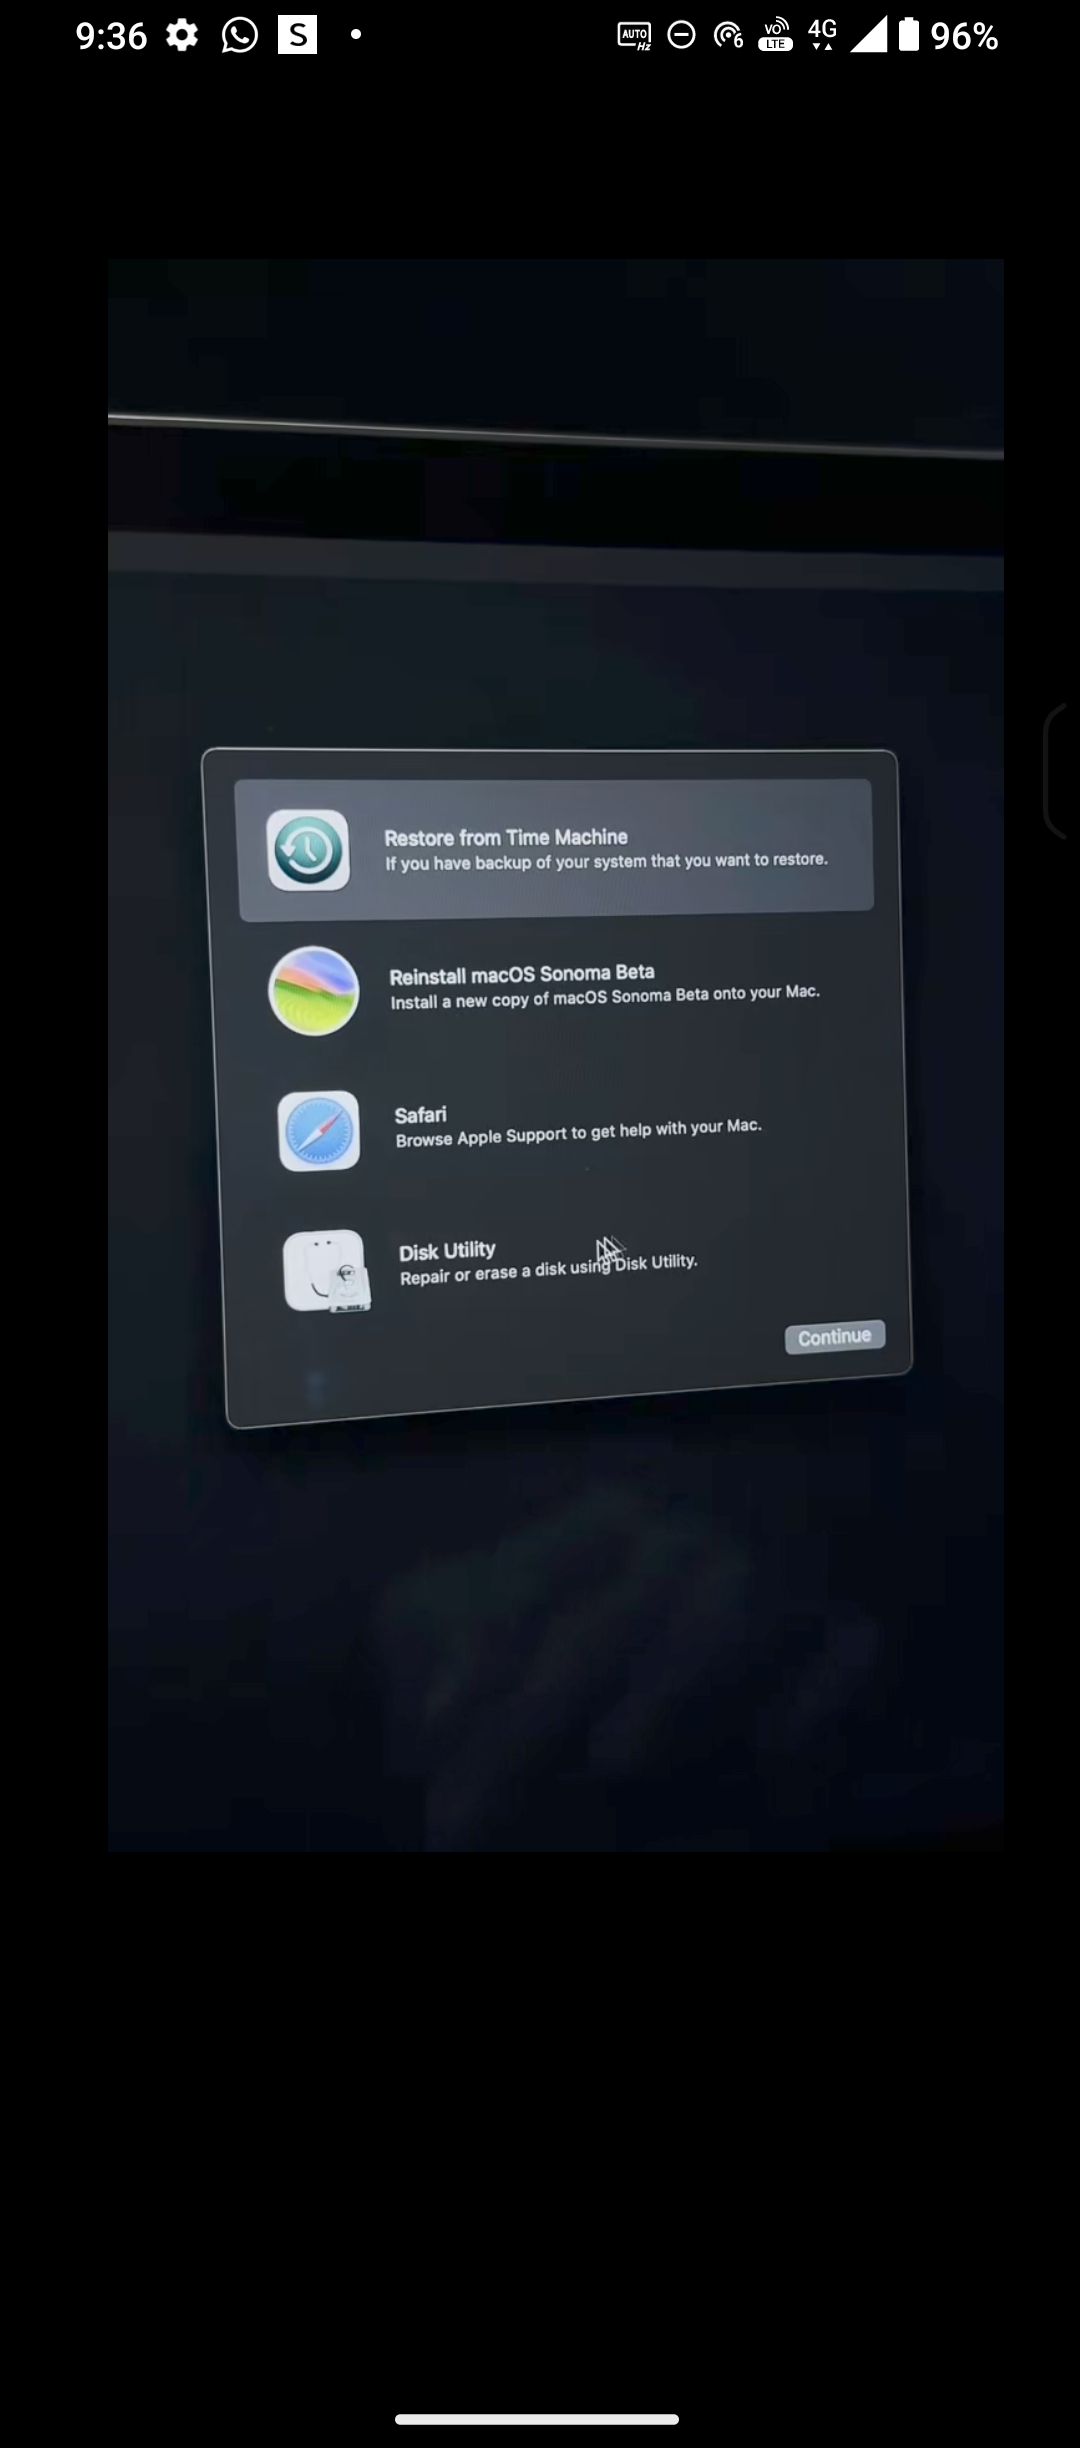Select the Disk Utility stethoscope icon
Viewport: 1080px width, 2448px height.
(325, 1271)
